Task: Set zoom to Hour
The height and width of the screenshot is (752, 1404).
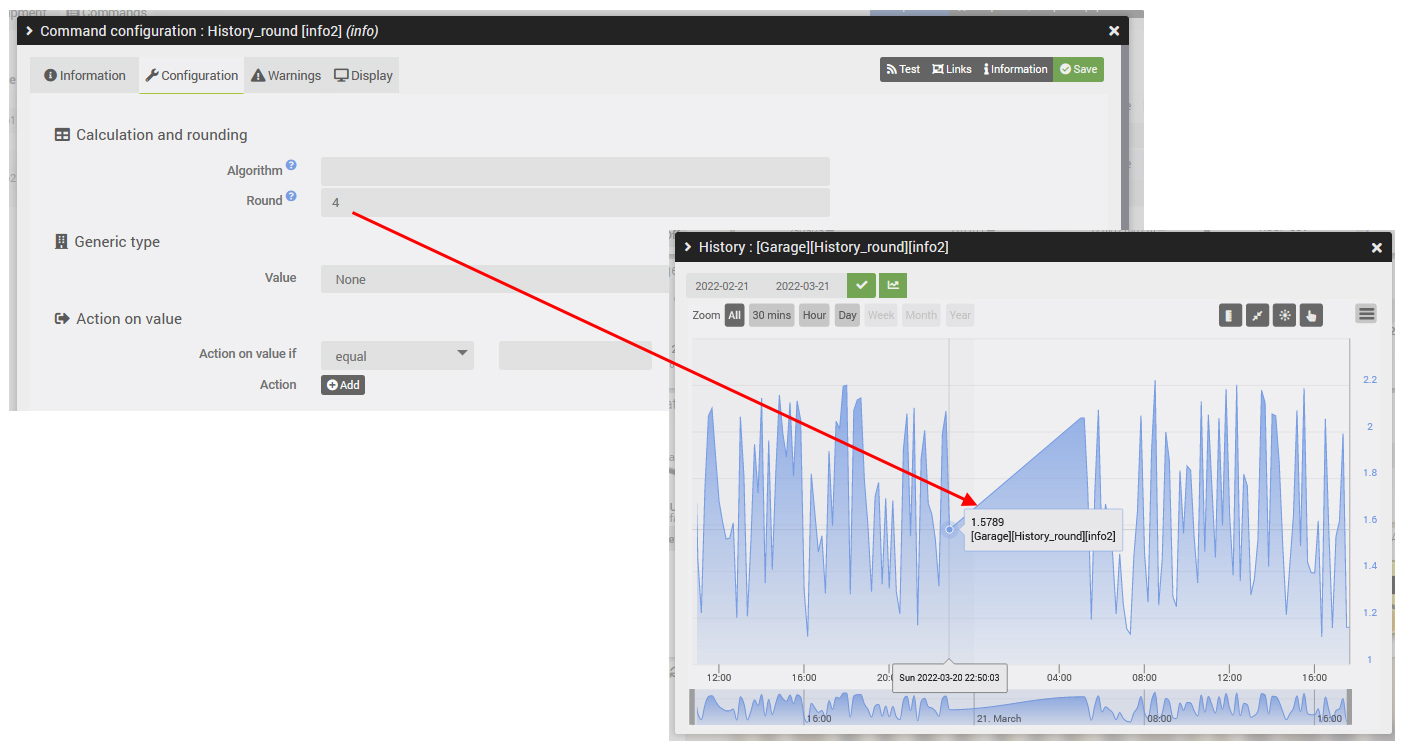Action: click(x=814, y=315)
